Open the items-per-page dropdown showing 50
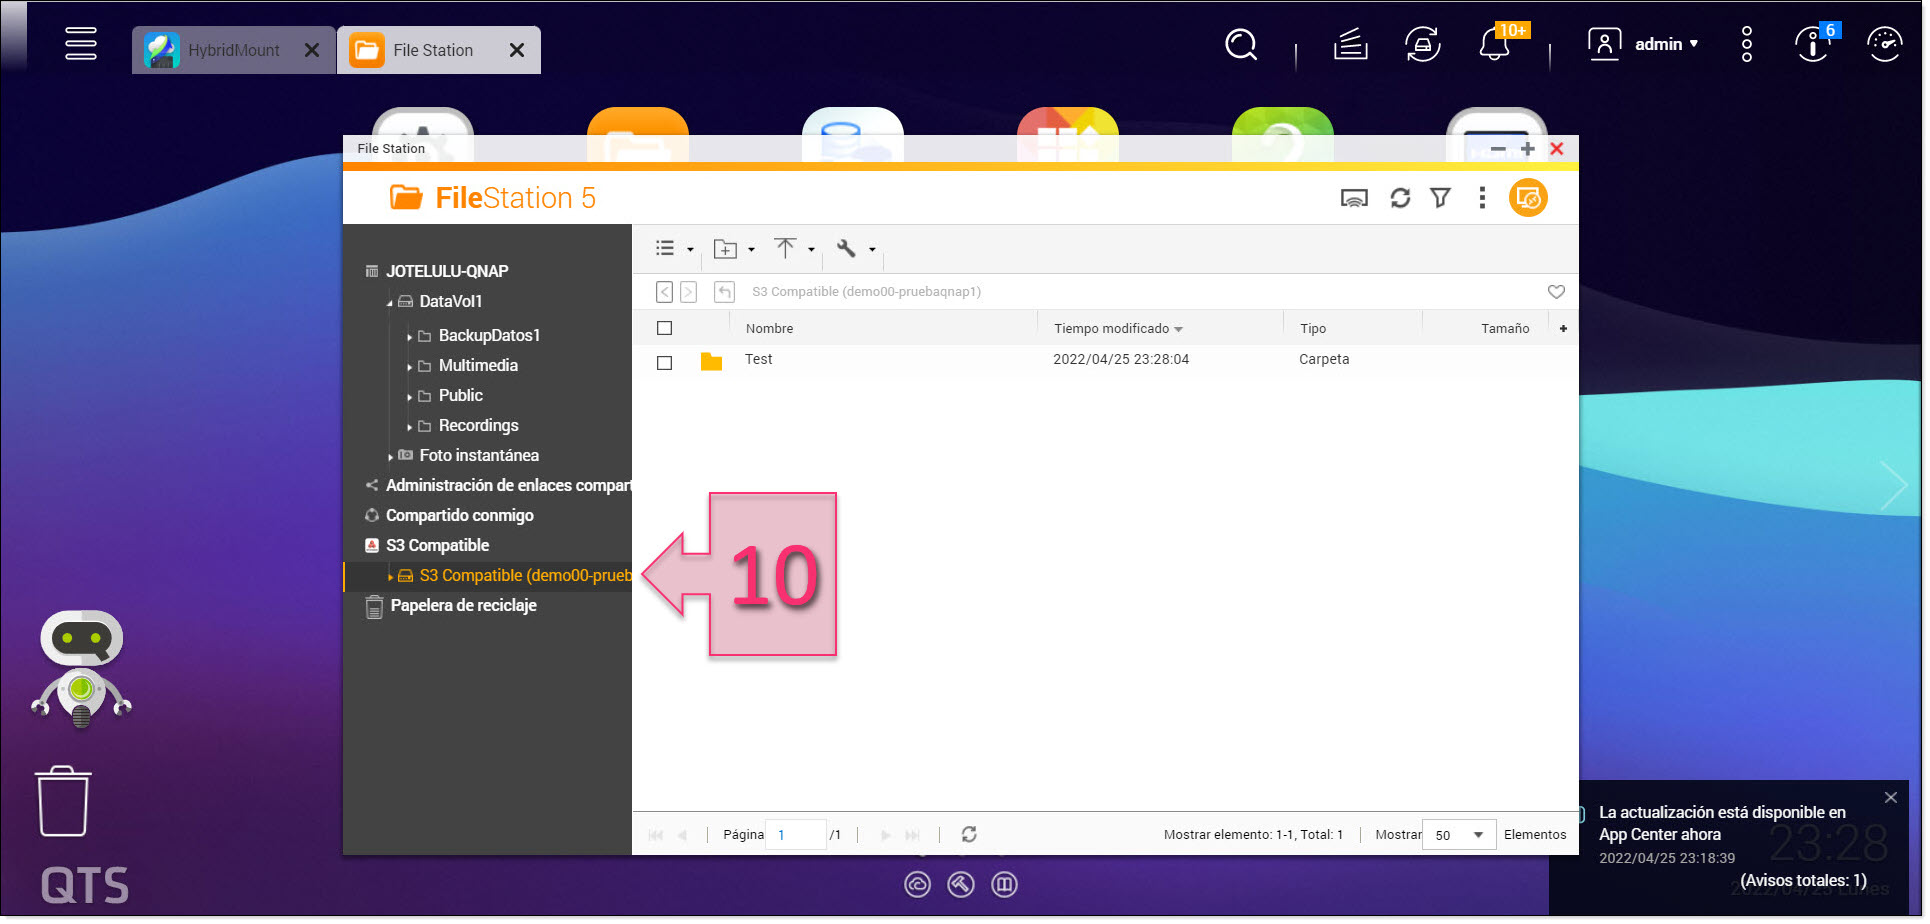Image resolution: width=1930 pixels, height=924 pixels. click(1458, 834)
